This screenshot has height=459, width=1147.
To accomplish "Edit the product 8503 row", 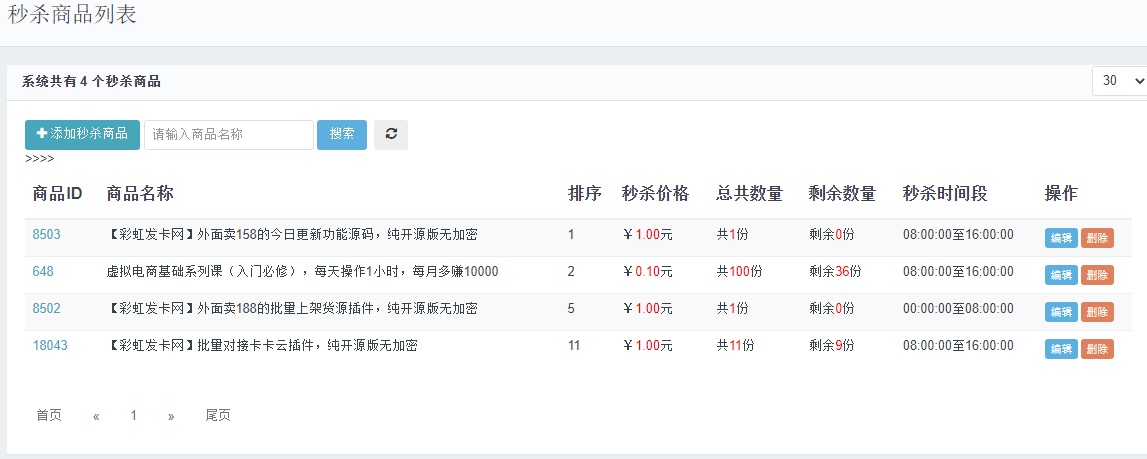I will 1061,238.
